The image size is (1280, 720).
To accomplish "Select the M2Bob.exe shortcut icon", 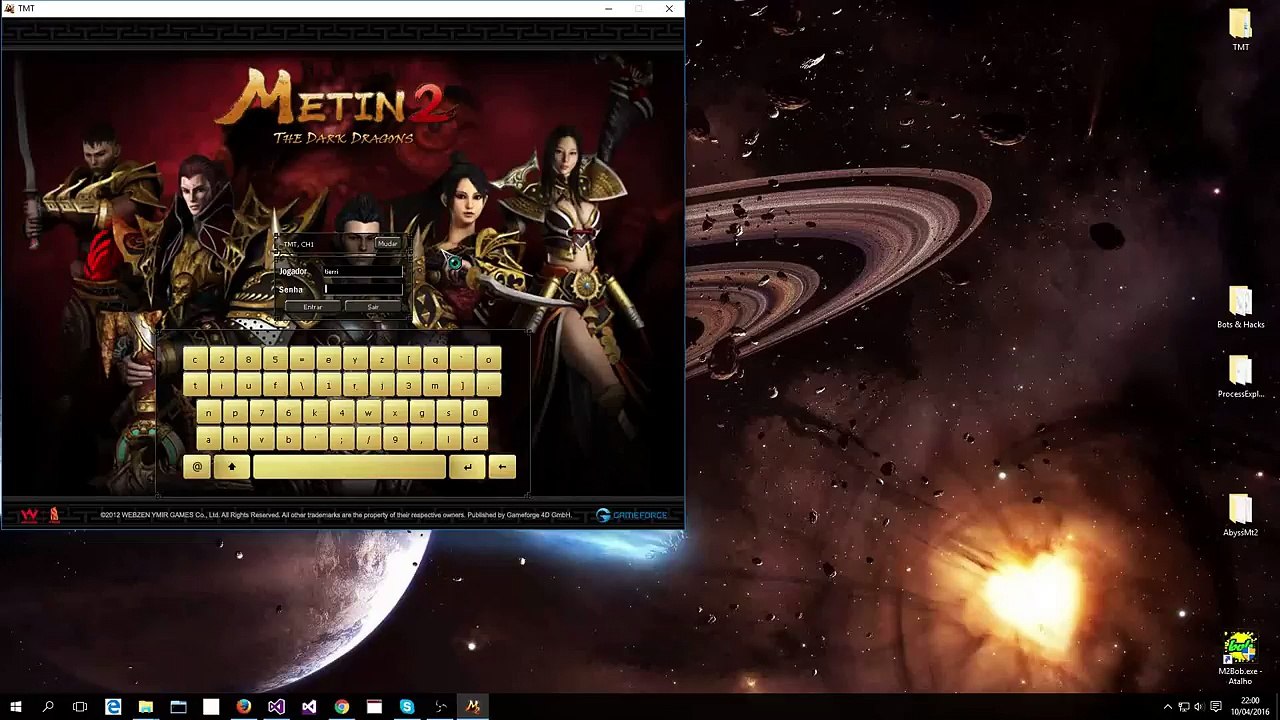I will [1240, 658].
